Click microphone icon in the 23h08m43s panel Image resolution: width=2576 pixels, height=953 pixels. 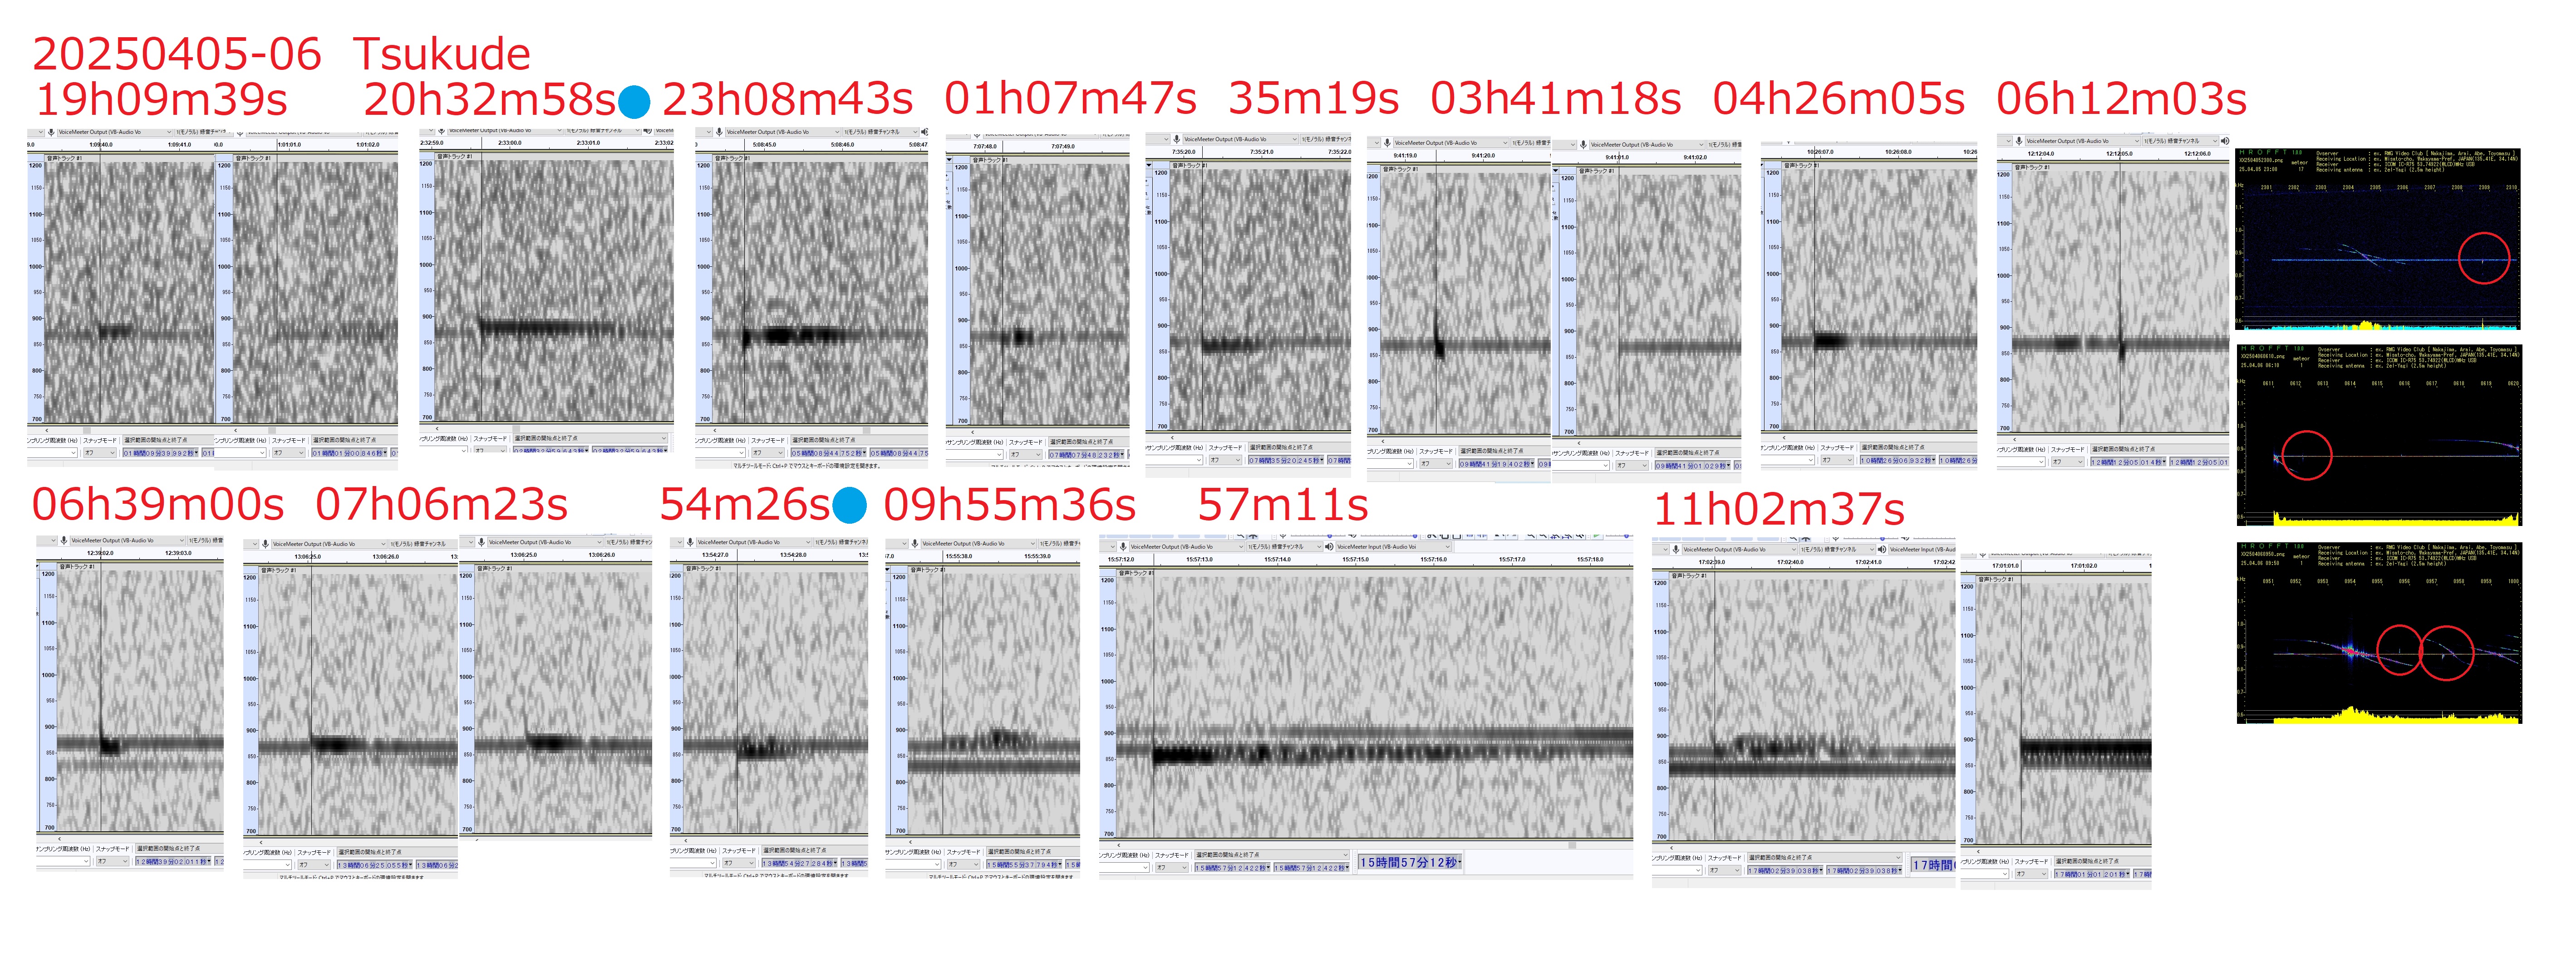(x=718, y=132)
